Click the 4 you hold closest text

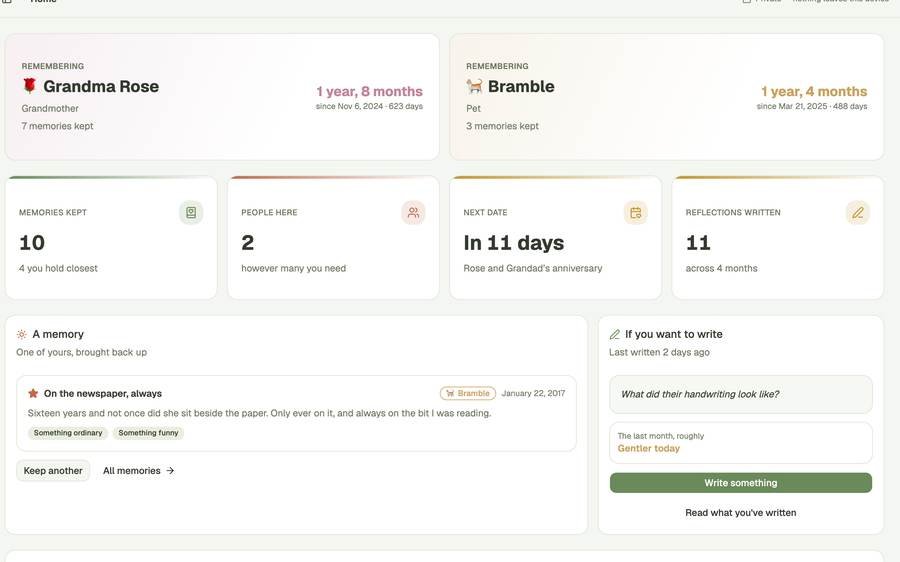coord(58,268)
